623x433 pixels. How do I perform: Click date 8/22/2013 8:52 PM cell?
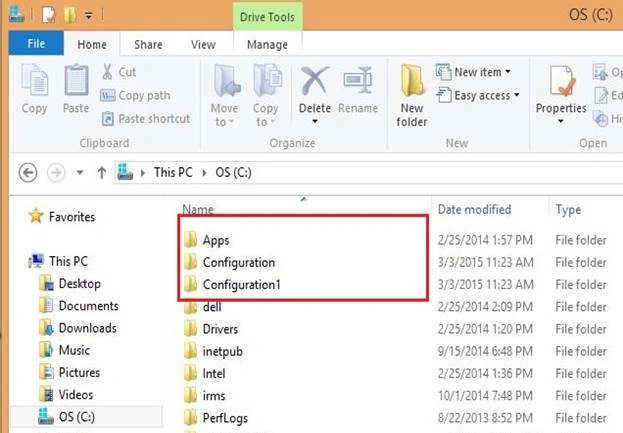click(485, 418)
